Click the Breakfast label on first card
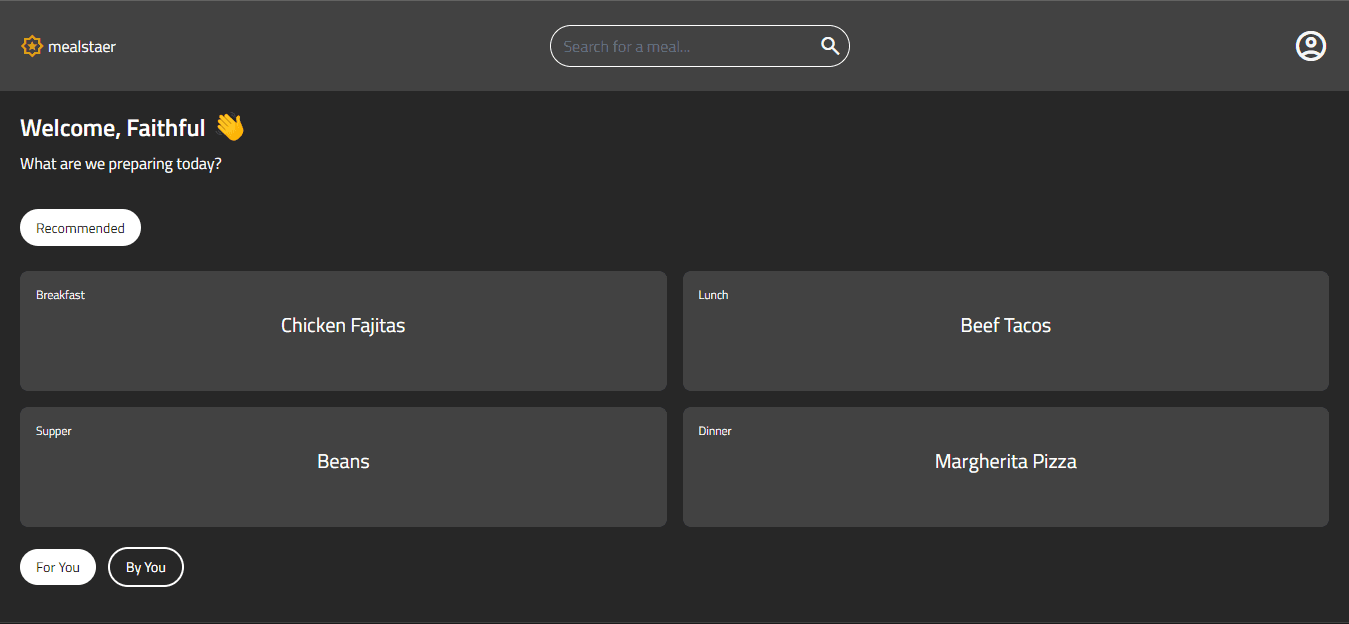This screenshot has width=1349, height=624. [x=60, y=295]
